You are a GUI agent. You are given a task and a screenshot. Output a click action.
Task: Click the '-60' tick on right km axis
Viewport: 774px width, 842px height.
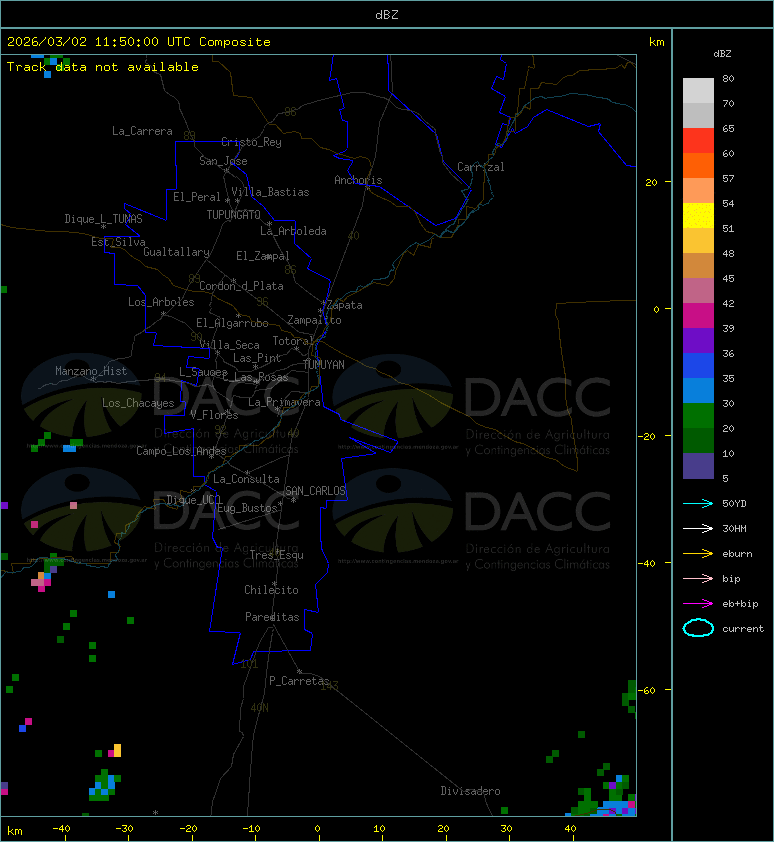[x=647, y=690]
